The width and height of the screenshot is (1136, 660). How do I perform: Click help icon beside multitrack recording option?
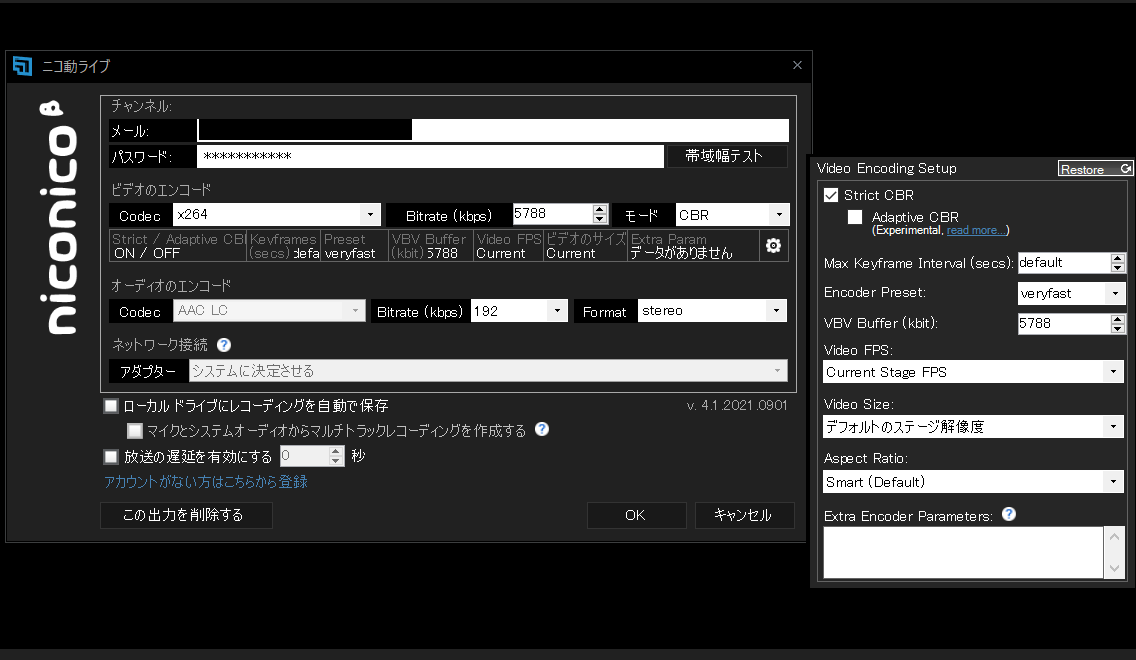click(x=542, y=429)
